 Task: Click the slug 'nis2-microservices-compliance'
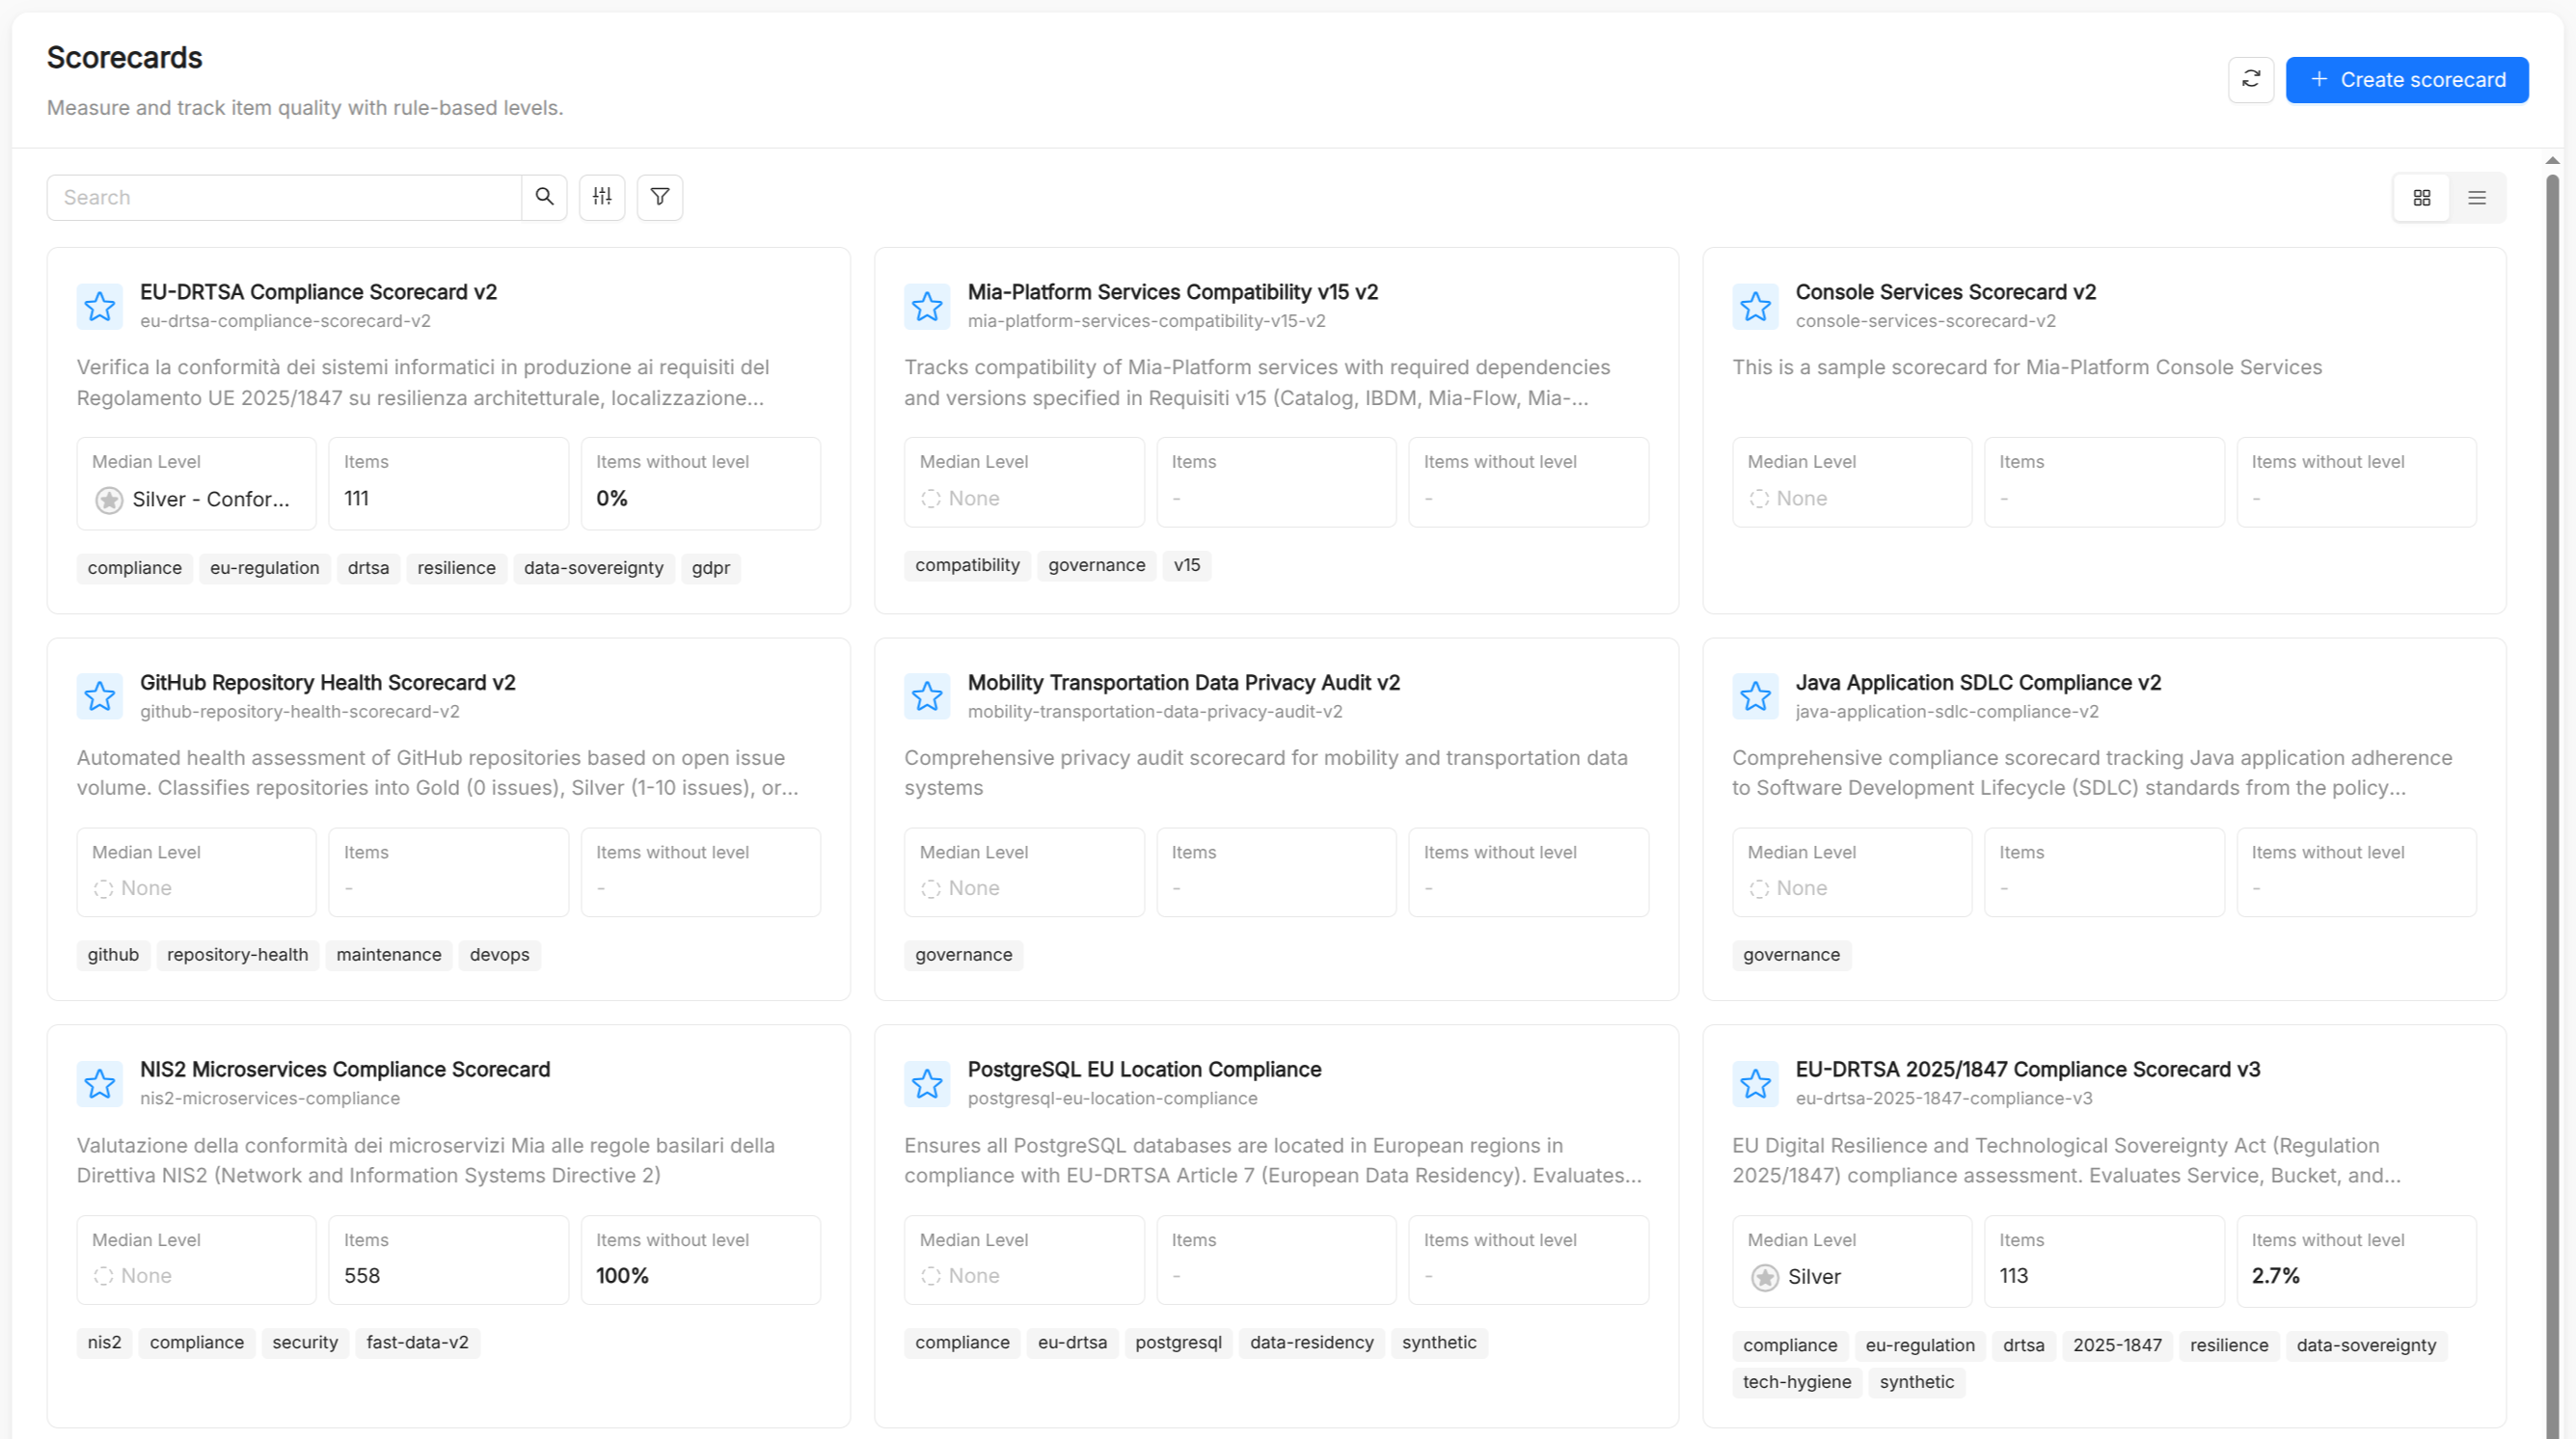[x=270, y=1098]
